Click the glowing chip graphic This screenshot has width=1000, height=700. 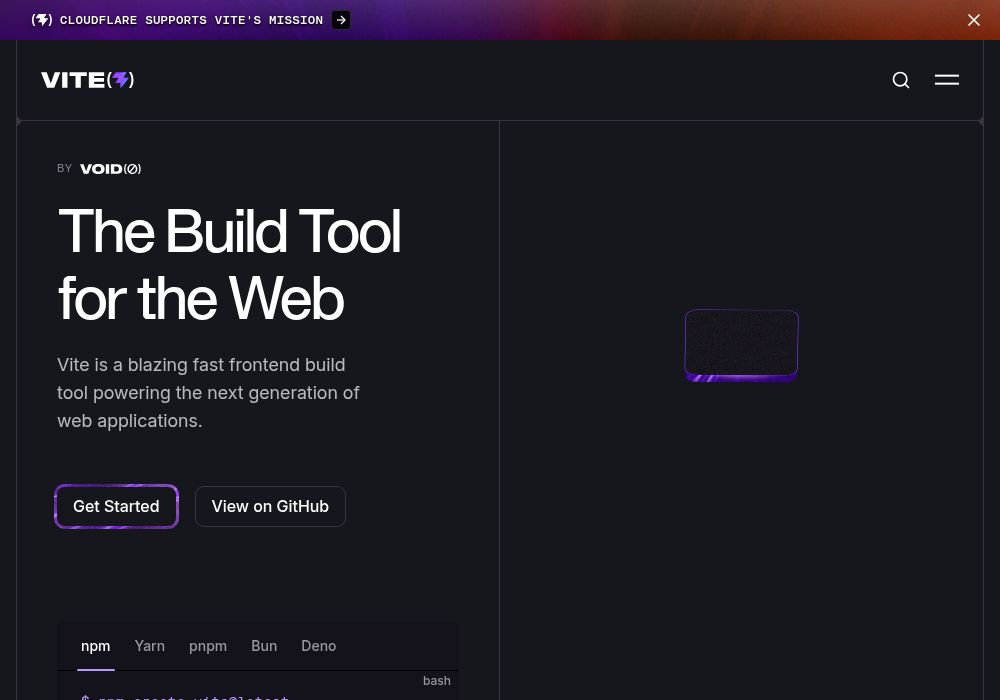[741, 346]
